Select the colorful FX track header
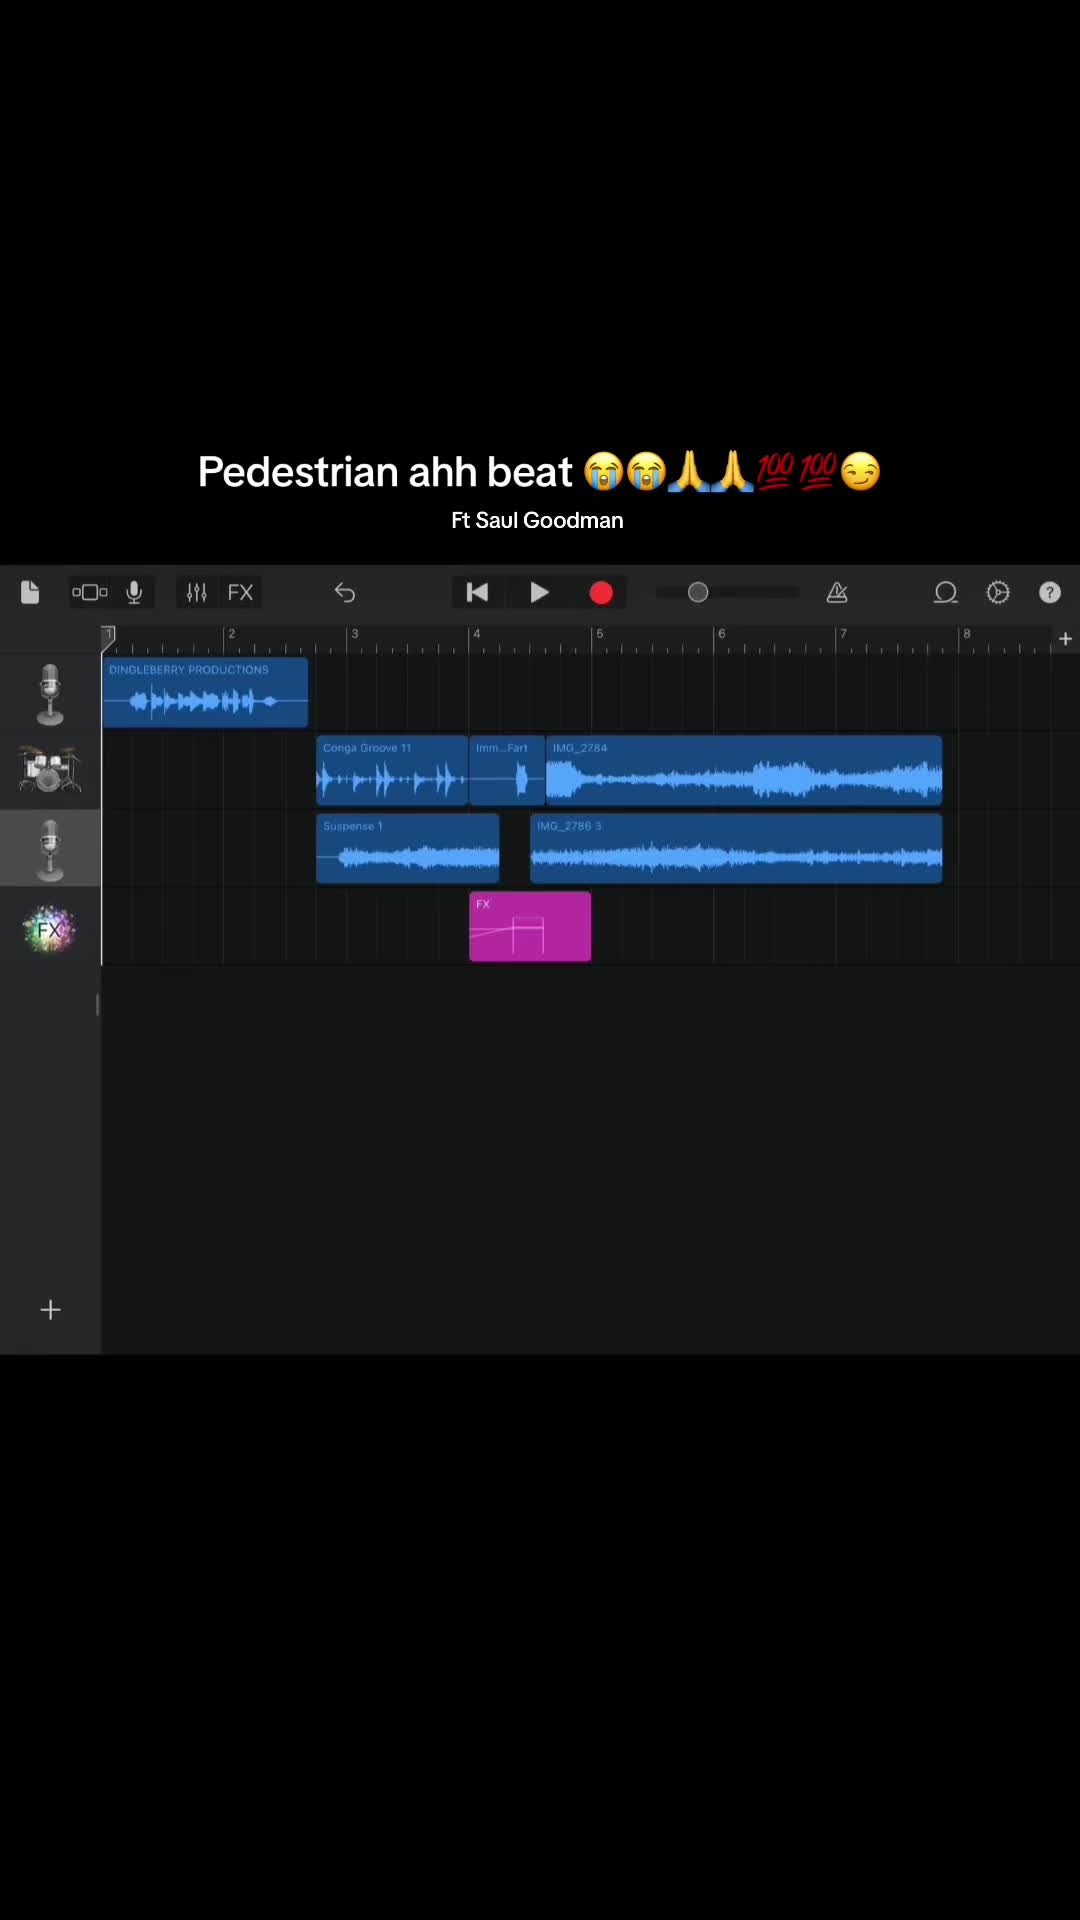The image size is (1080, 1920). click(50, 927)
